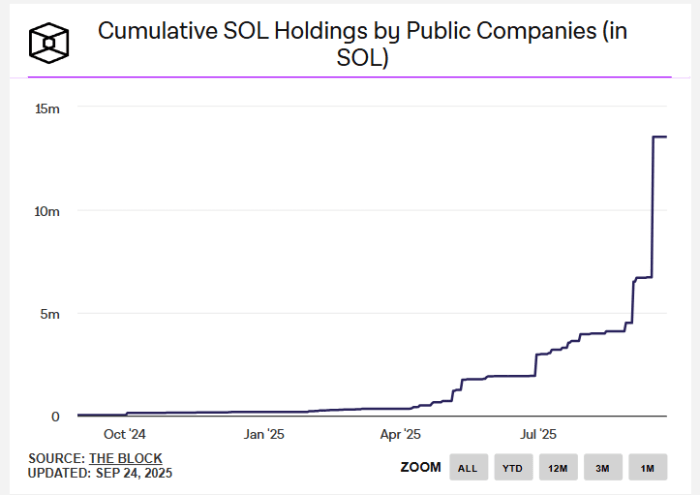This screenshot has height=495, width=700.
Task: Click the 10m y-axis label
Action: [48, 211]
